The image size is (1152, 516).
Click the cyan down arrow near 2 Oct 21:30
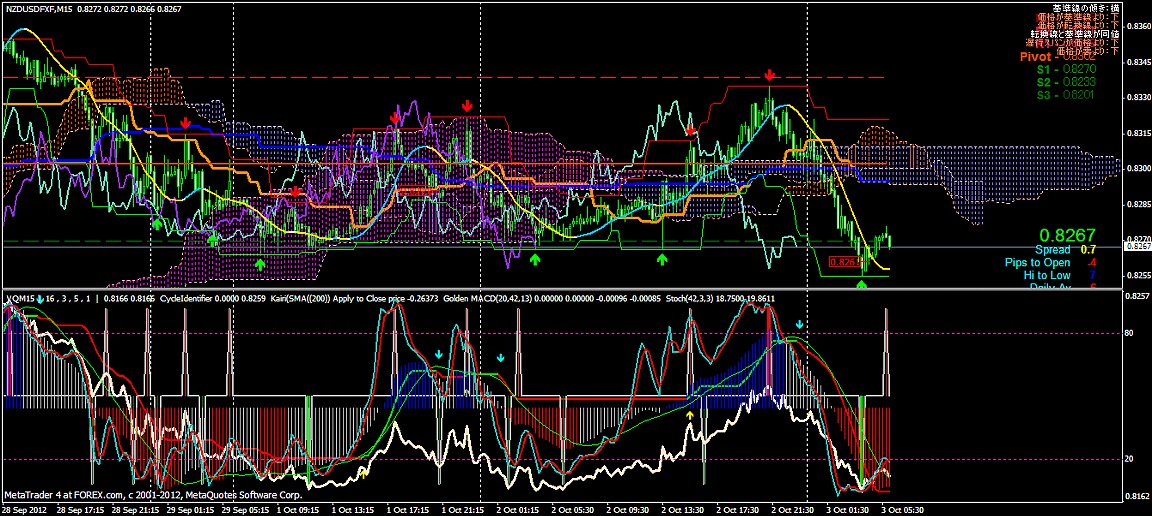click(x=799, y=325)
